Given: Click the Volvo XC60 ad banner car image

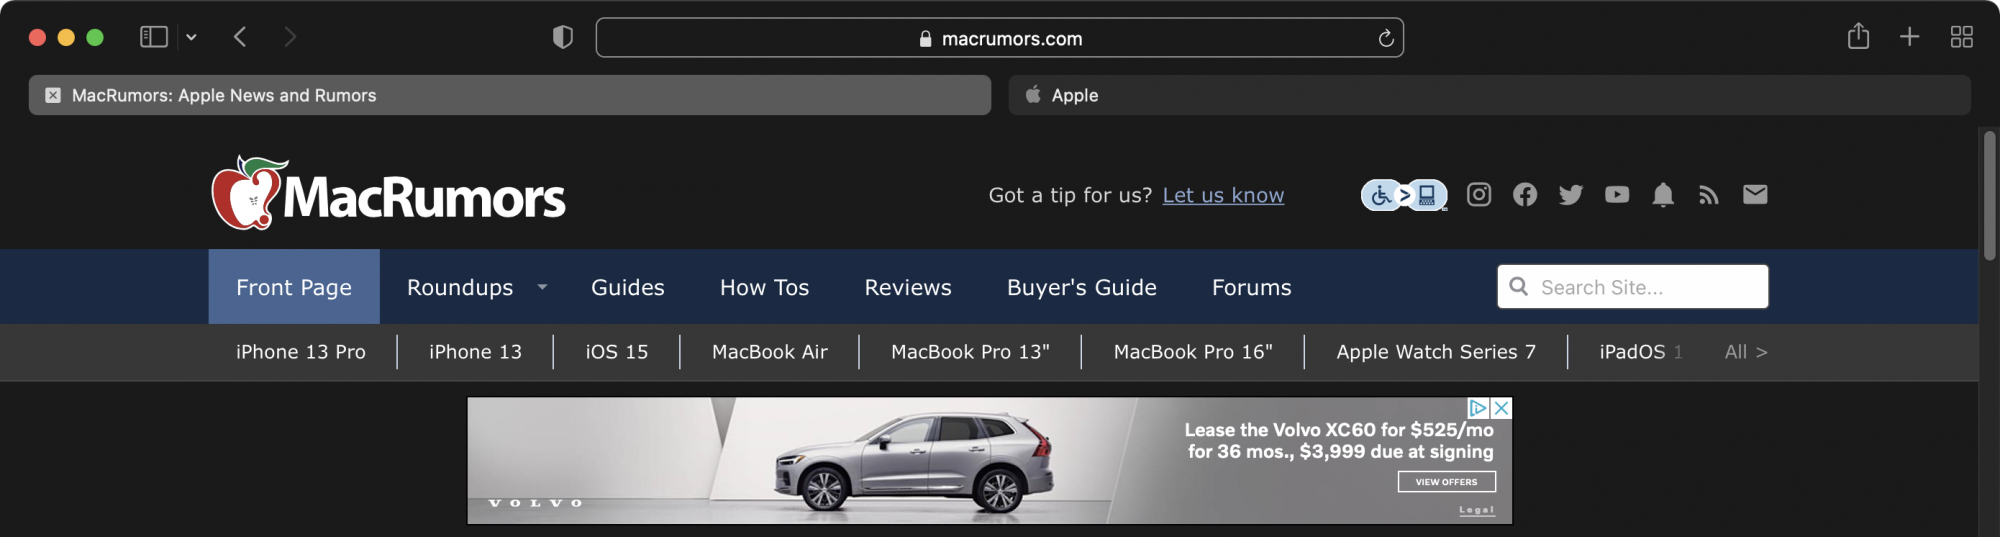Looking at the screenshot, I should tap(913, 466).
